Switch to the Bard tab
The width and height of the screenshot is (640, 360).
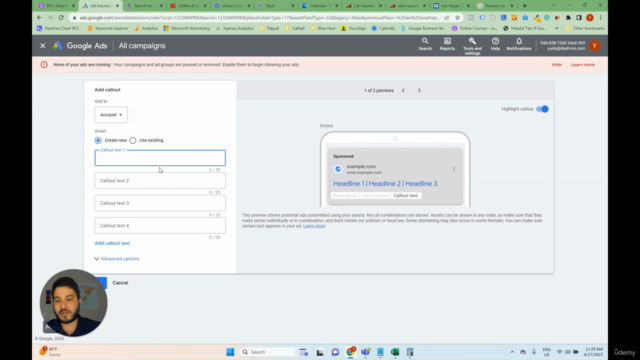[x=276, y=6]
